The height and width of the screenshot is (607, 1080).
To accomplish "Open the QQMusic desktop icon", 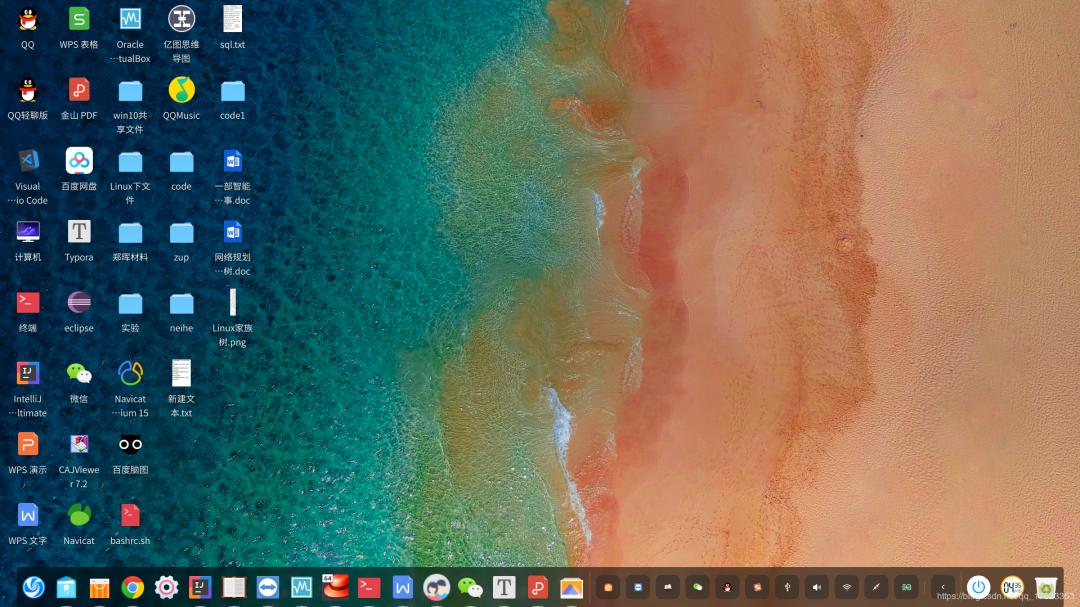I will 181,91.
